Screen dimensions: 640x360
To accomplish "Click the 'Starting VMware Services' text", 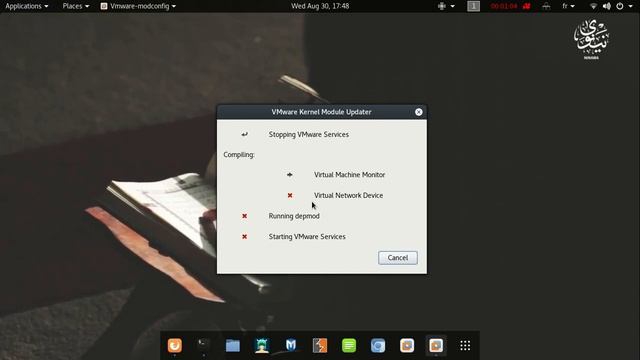I will [x=307, y=237].
